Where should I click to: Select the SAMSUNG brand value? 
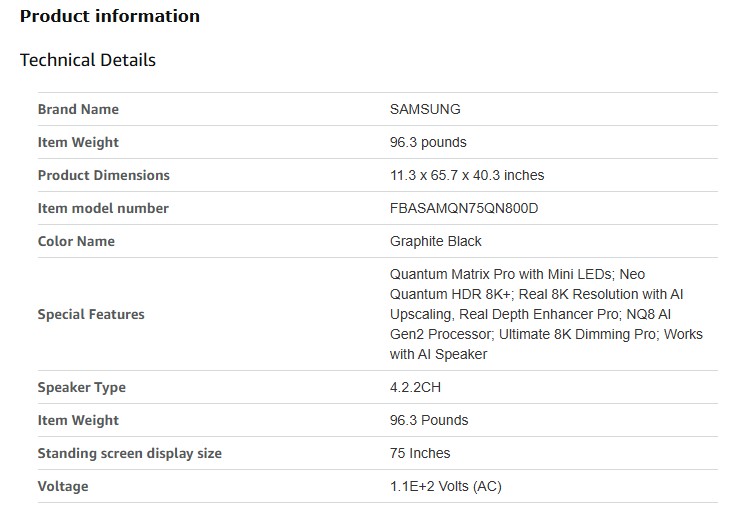pyautogui.click(x=425, y=109)
